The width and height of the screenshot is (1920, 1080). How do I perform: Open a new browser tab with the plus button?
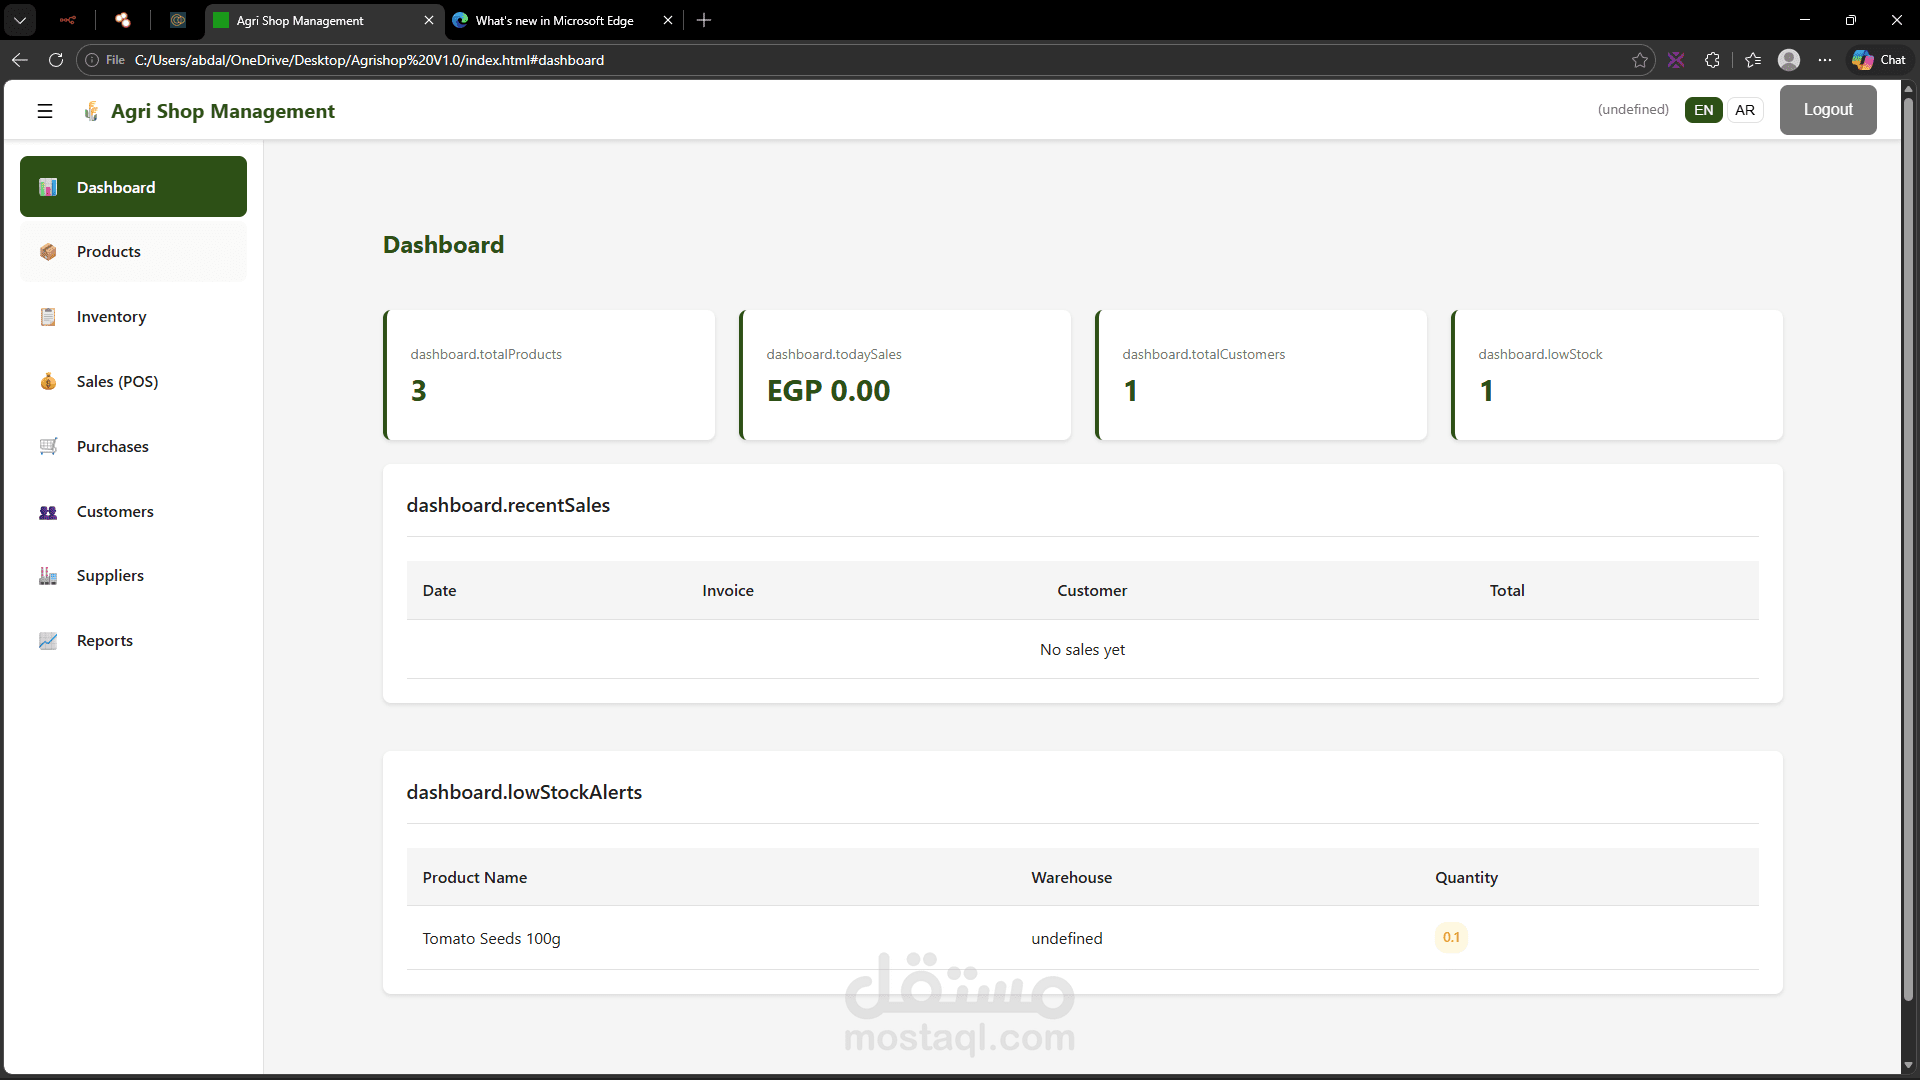click(704, 20)
